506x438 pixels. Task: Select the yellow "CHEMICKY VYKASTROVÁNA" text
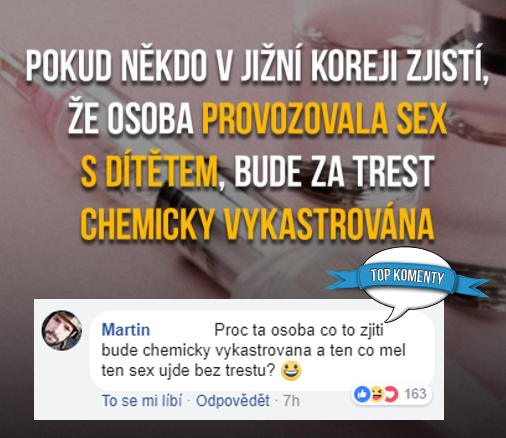[x=257, y=224]
